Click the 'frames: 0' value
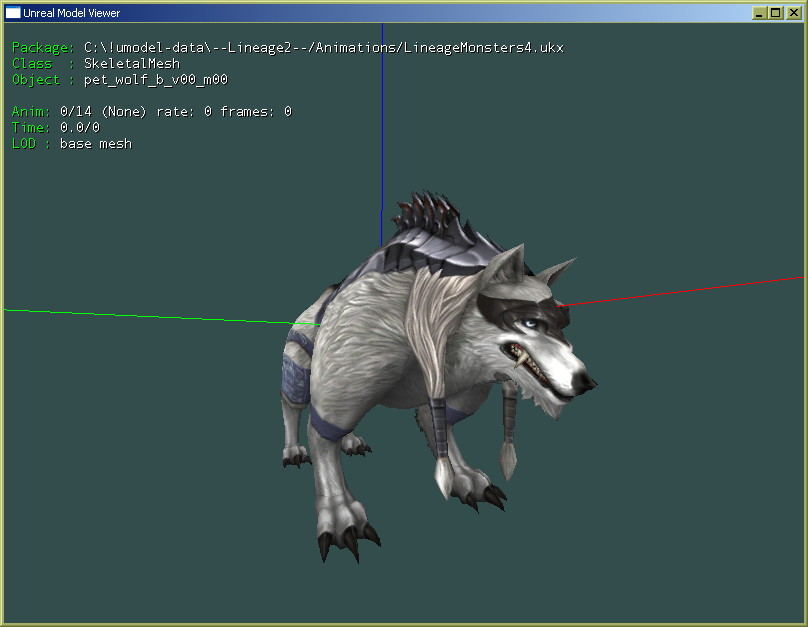Viewport: 808px width, 627px height. [256, 112]
